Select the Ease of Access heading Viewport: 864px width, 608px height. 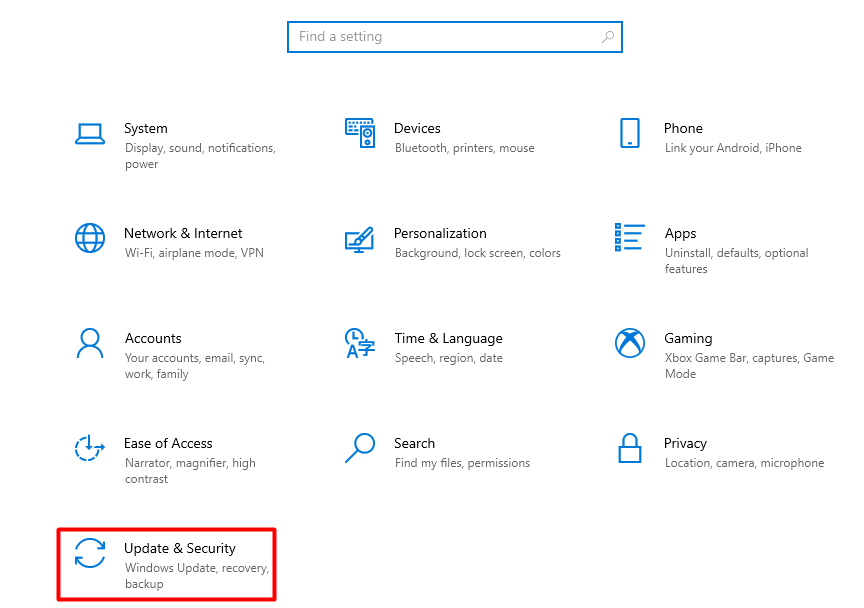[168, 443]
